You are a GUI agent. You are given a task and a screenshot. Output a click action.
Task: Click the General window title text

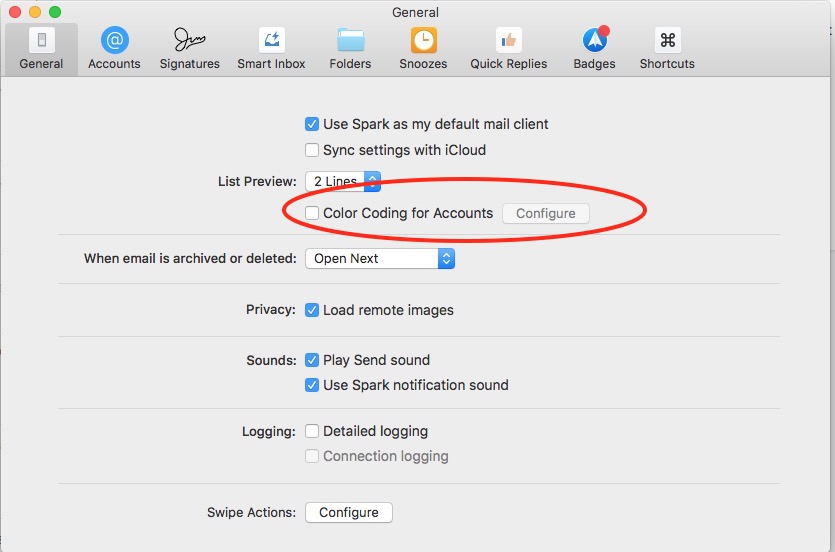tap(415, 12)
